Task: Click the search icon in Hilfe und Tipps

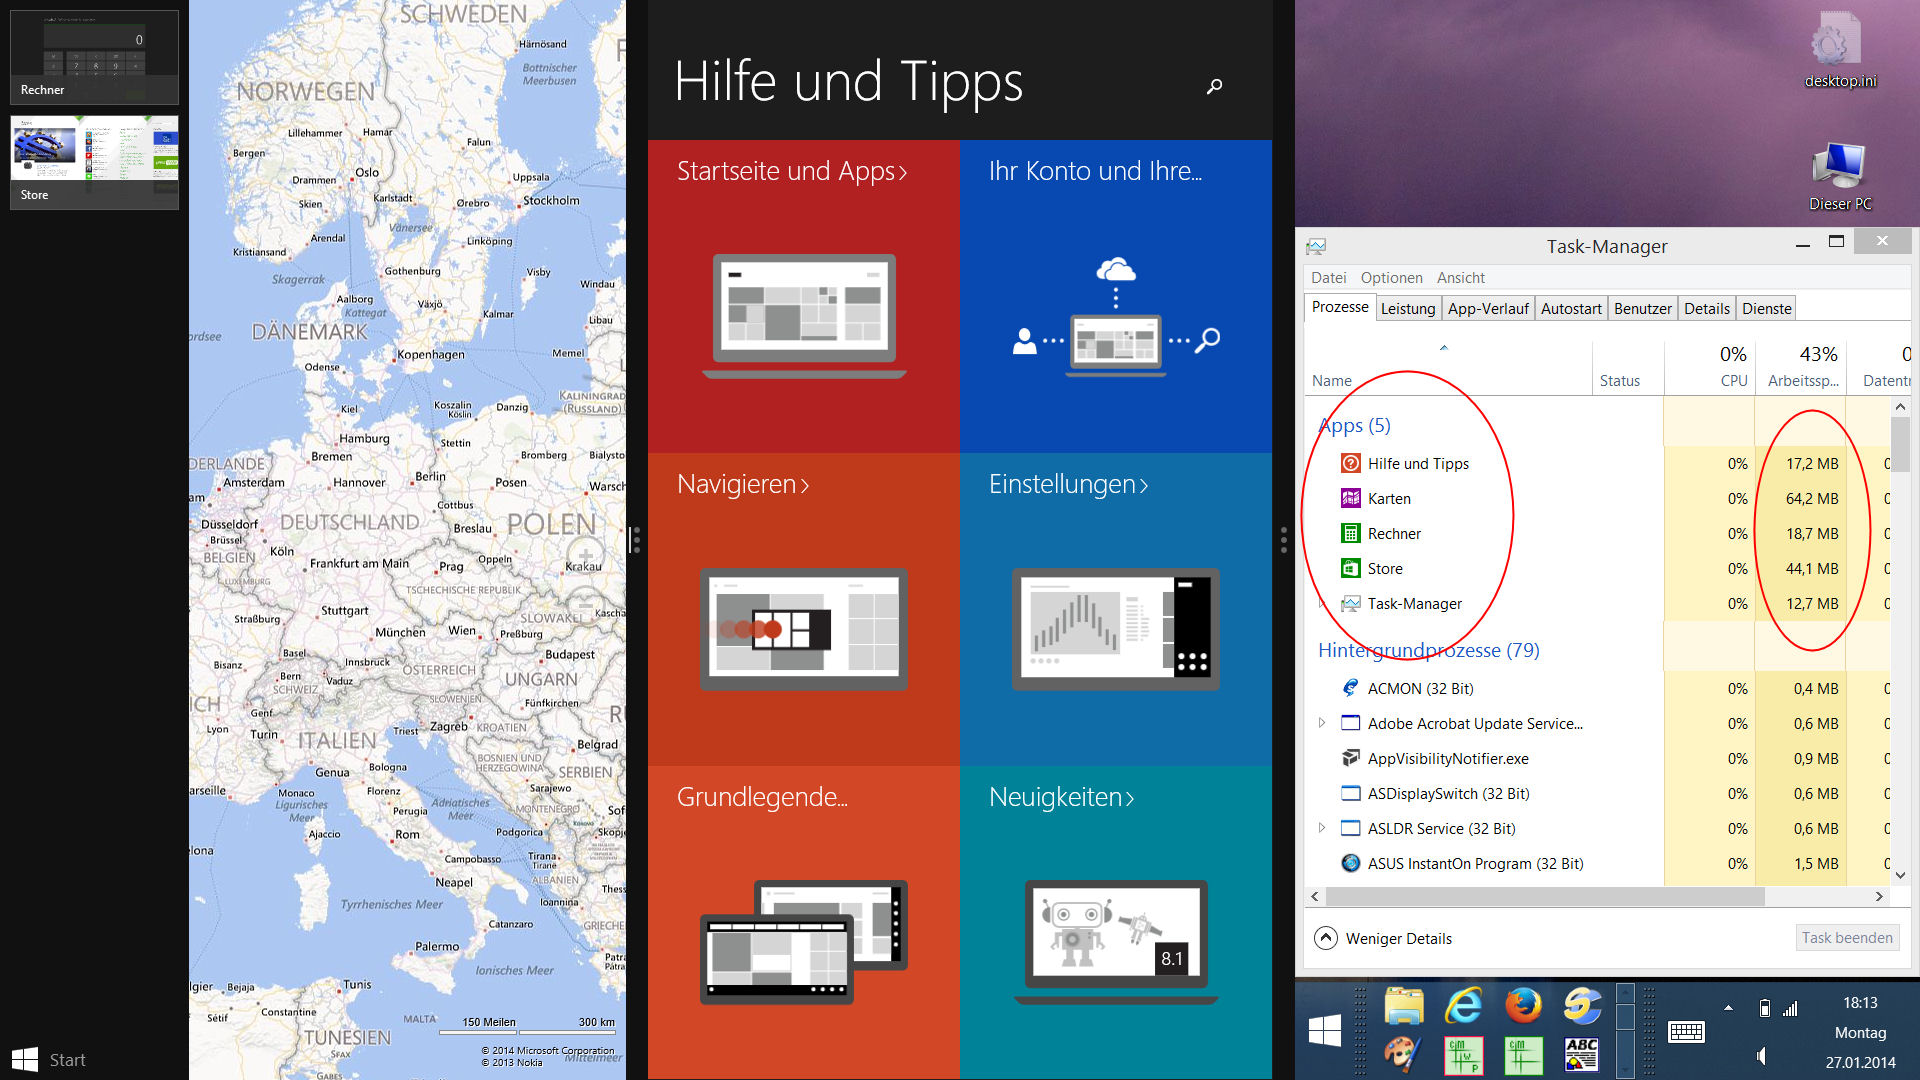Action: [1214, 87]
